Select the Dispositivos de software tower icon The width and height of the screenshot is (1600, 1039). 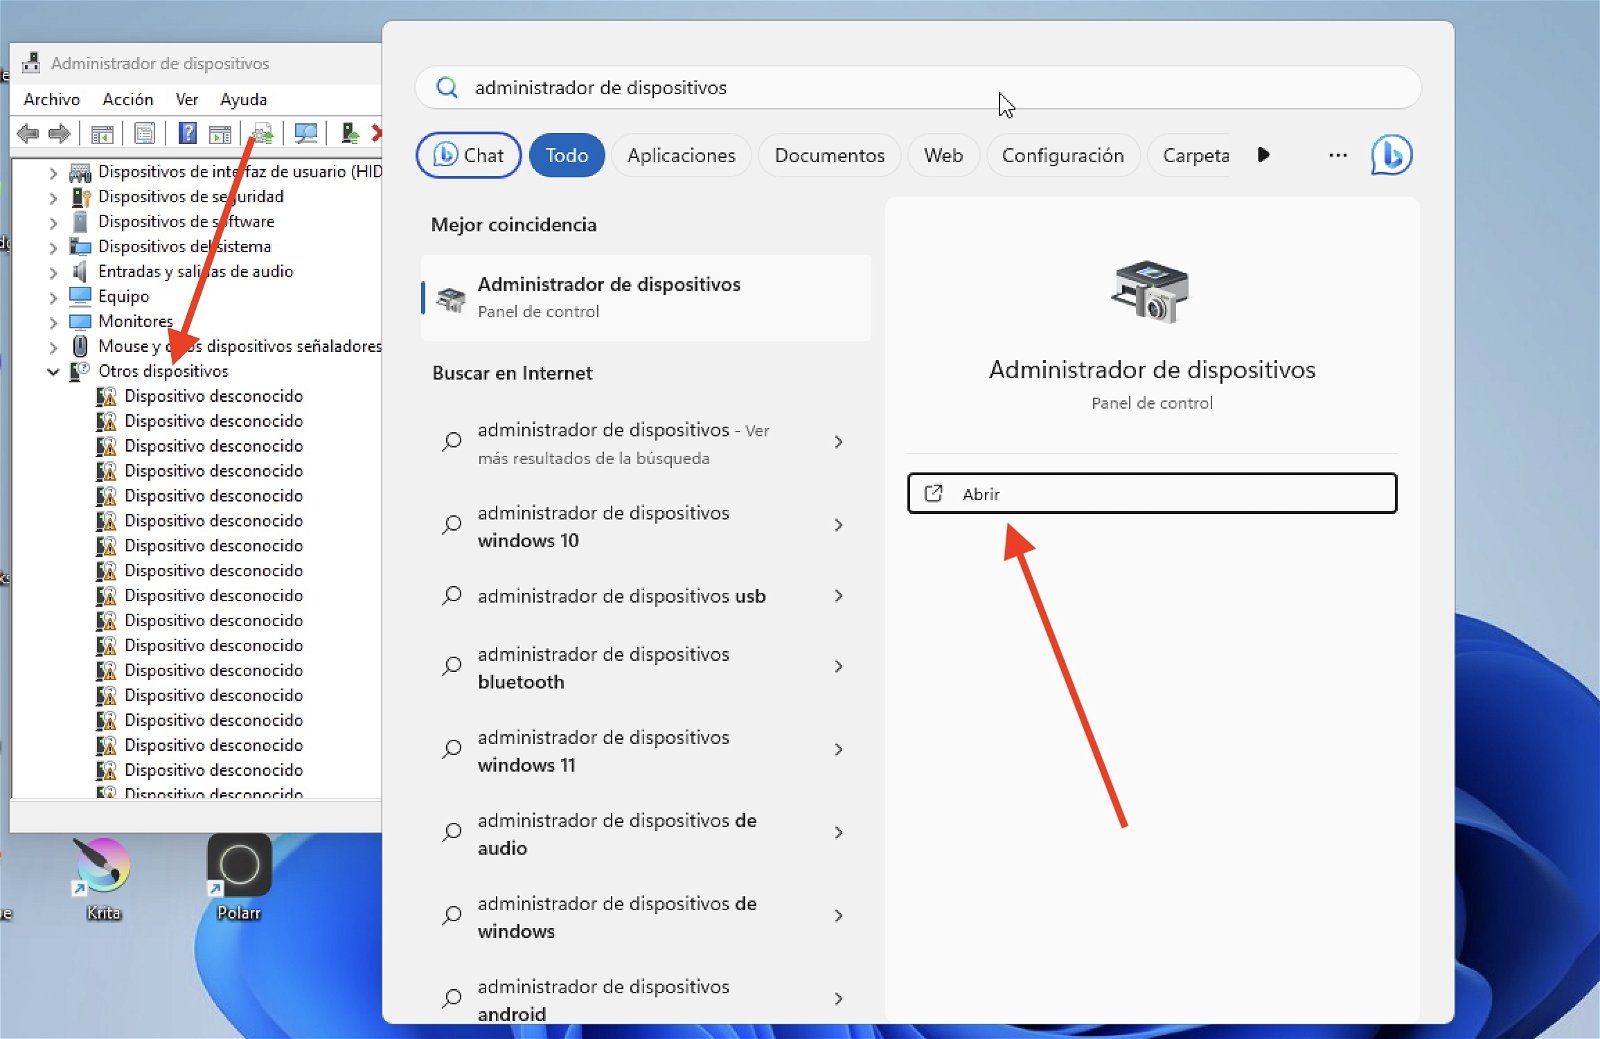coord(80,222)
